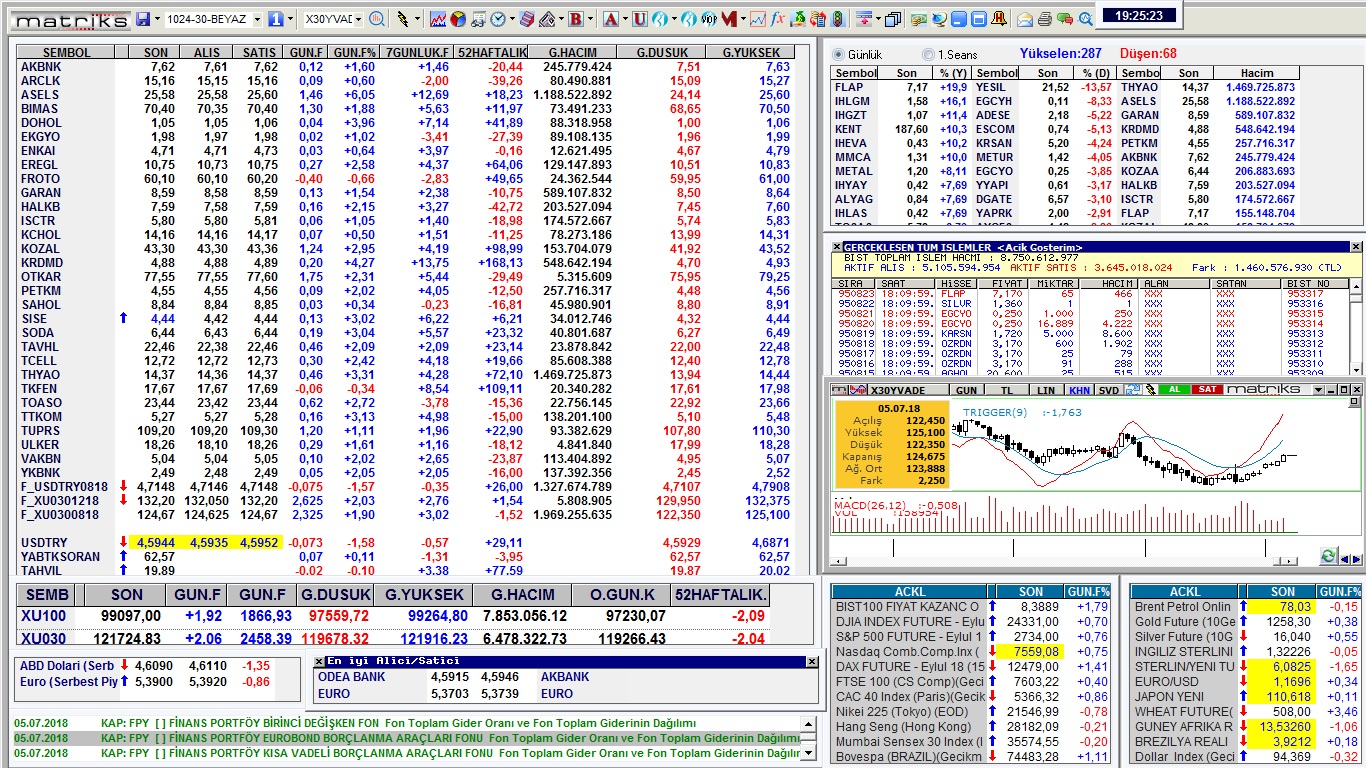
Task: Click the USDTRY row in main table
Action: point(405,542)
